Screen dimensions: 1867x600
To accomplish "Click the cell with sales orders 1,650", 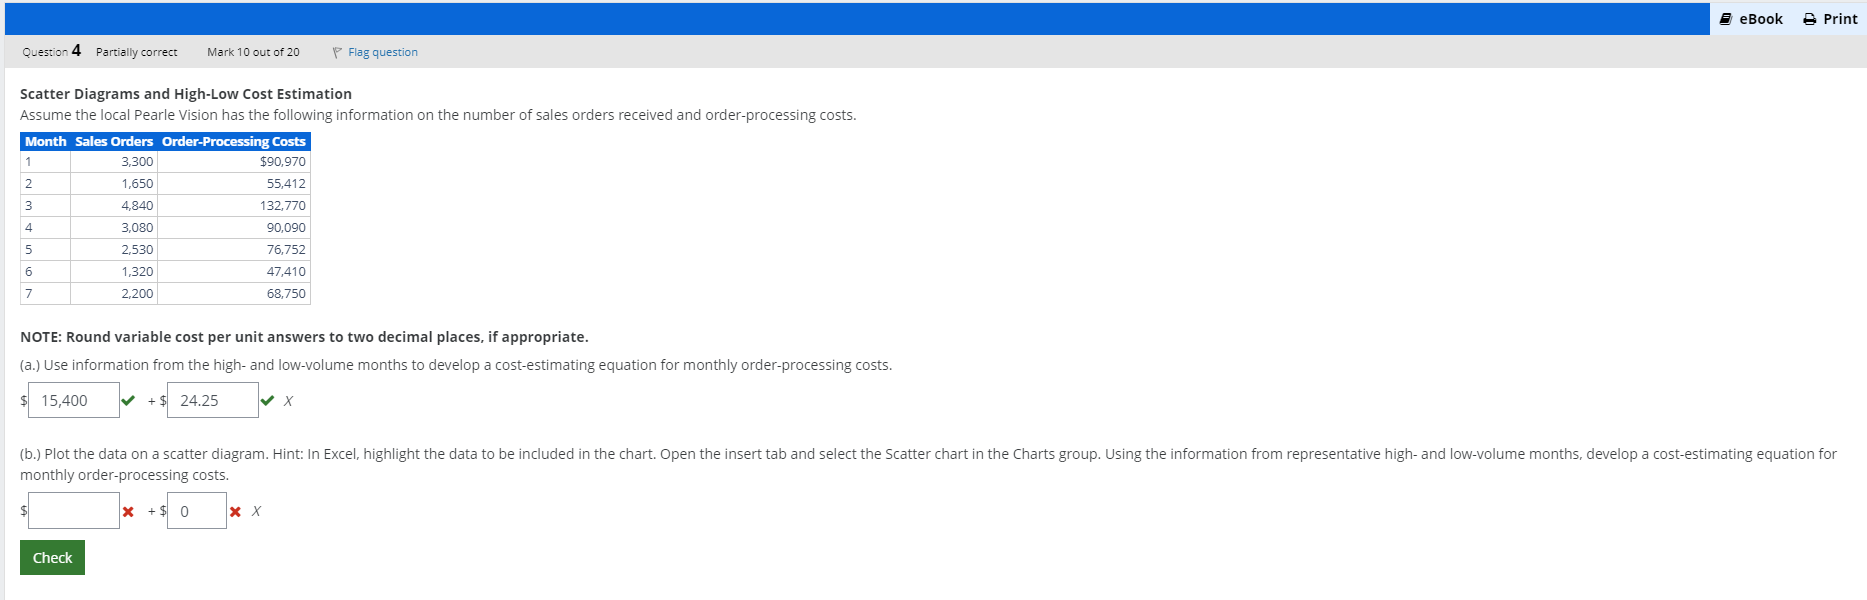I will pyautogui.click(x=114, y=184).
